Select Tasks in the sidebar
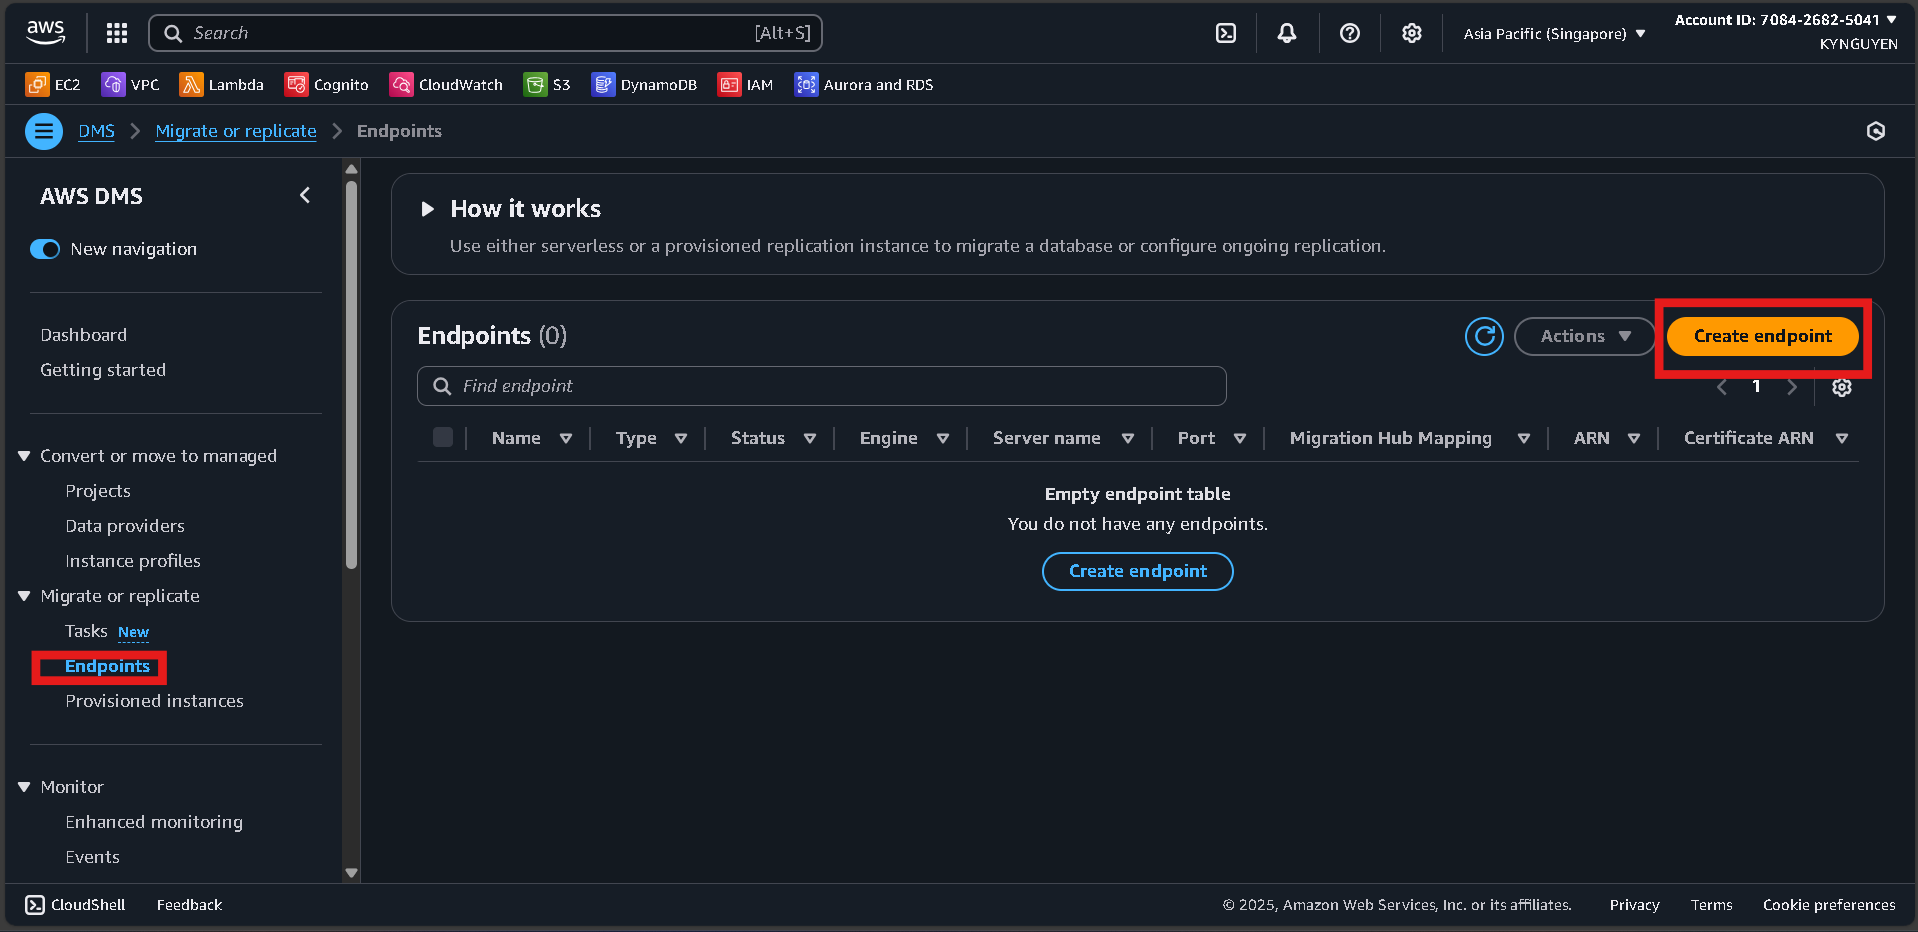The image size is (1918, 932). pos(85,631)
